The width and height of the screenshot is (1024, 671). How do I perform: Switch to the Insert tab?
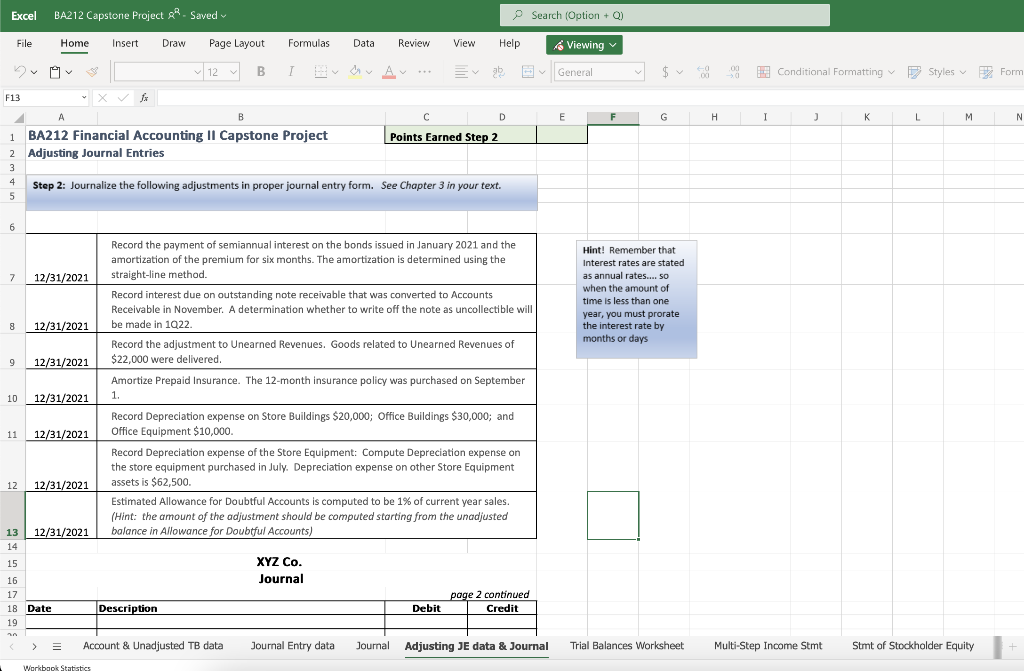125,44
